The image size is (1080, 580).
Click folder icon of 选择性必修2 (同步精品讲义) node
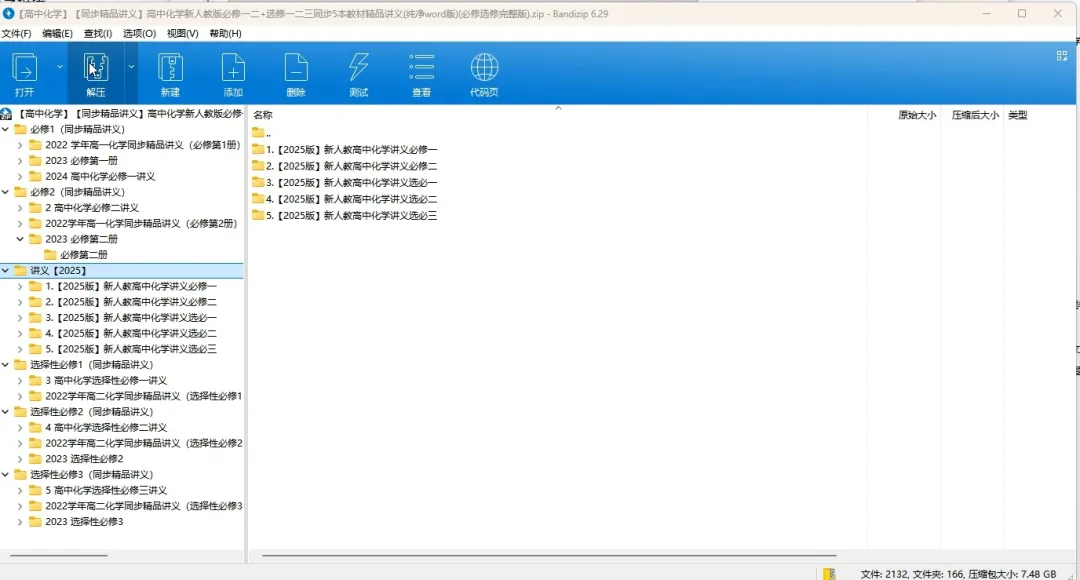(21, 411)
